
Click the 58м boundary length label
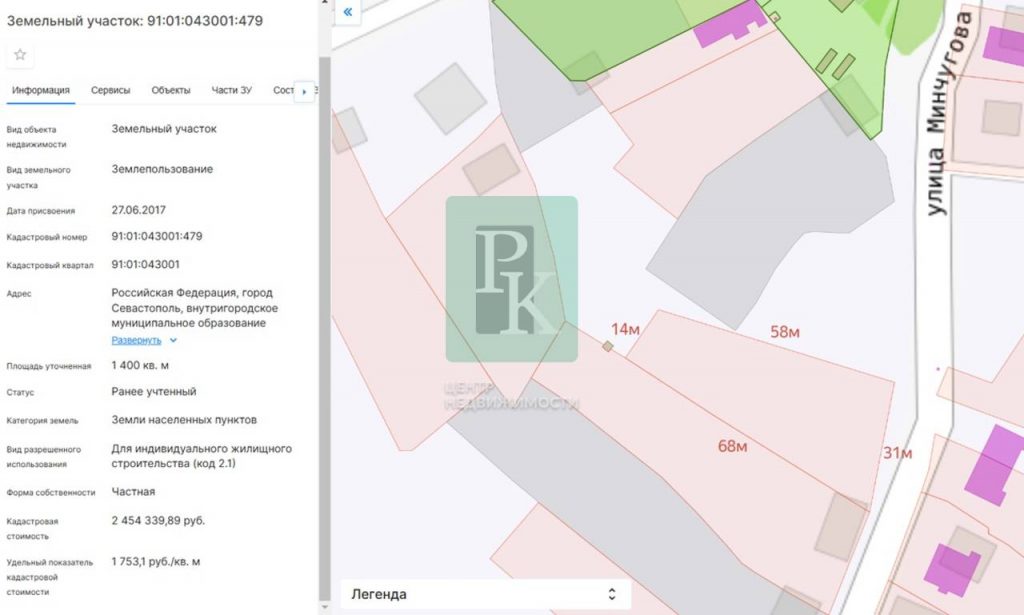point(784,332)
